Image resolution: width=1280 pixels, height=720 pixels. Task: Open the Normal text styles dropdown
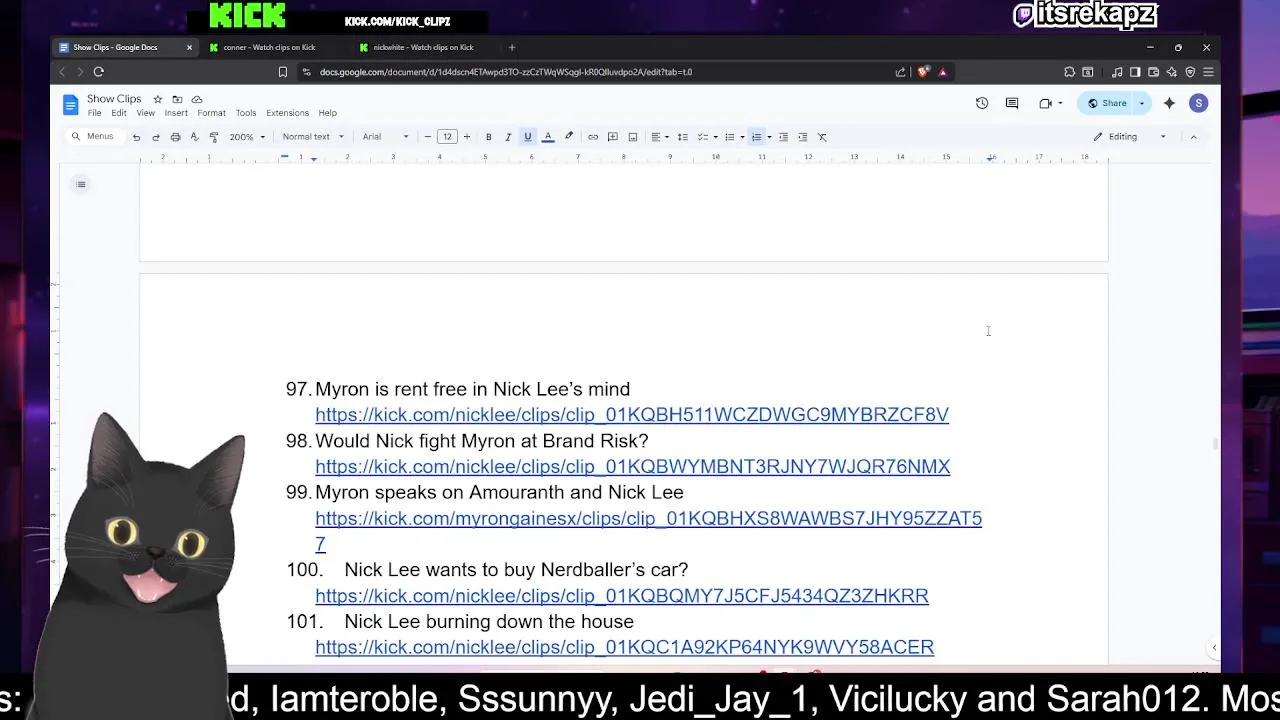pos(313,137)
